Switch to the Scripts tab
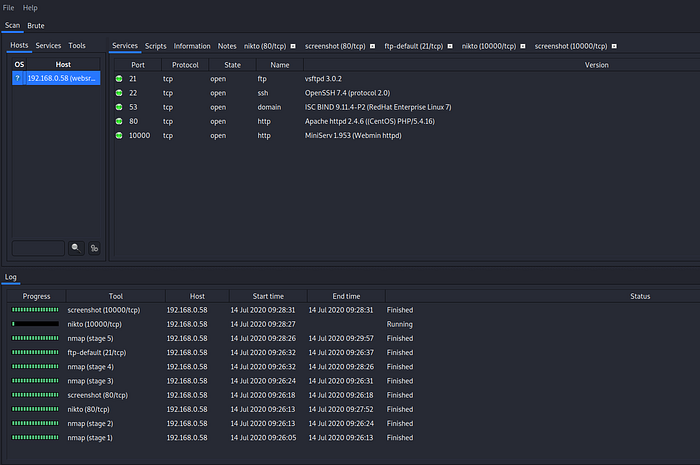The image size is (700, 465). pos(155,46)
